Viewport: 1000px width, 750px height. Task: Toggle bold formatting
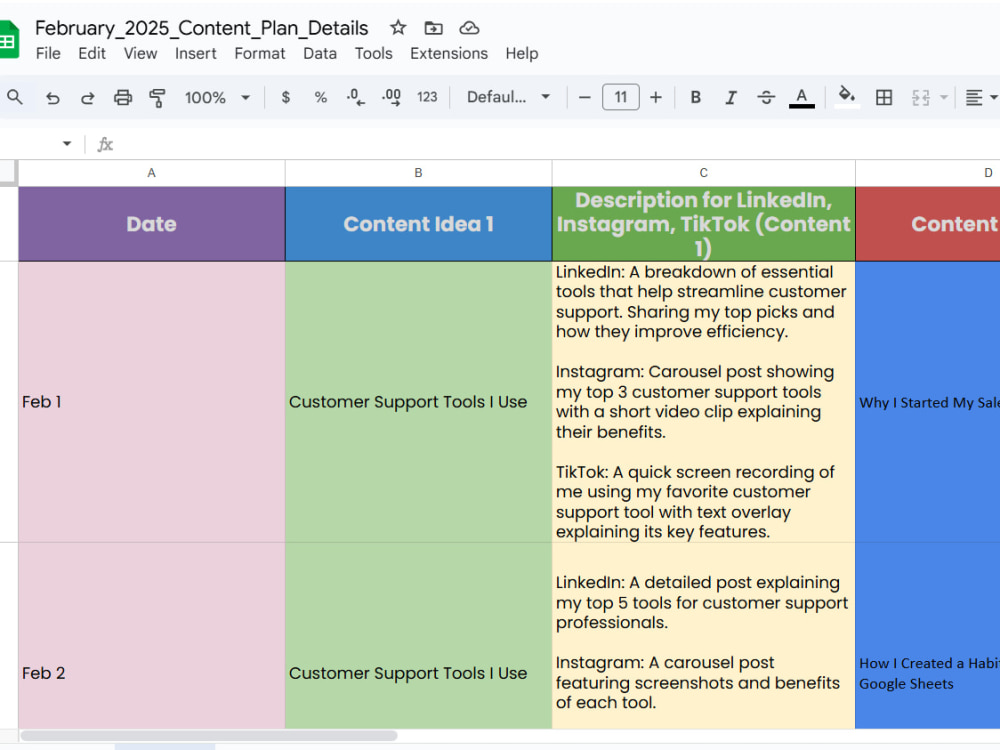(696, 97)
